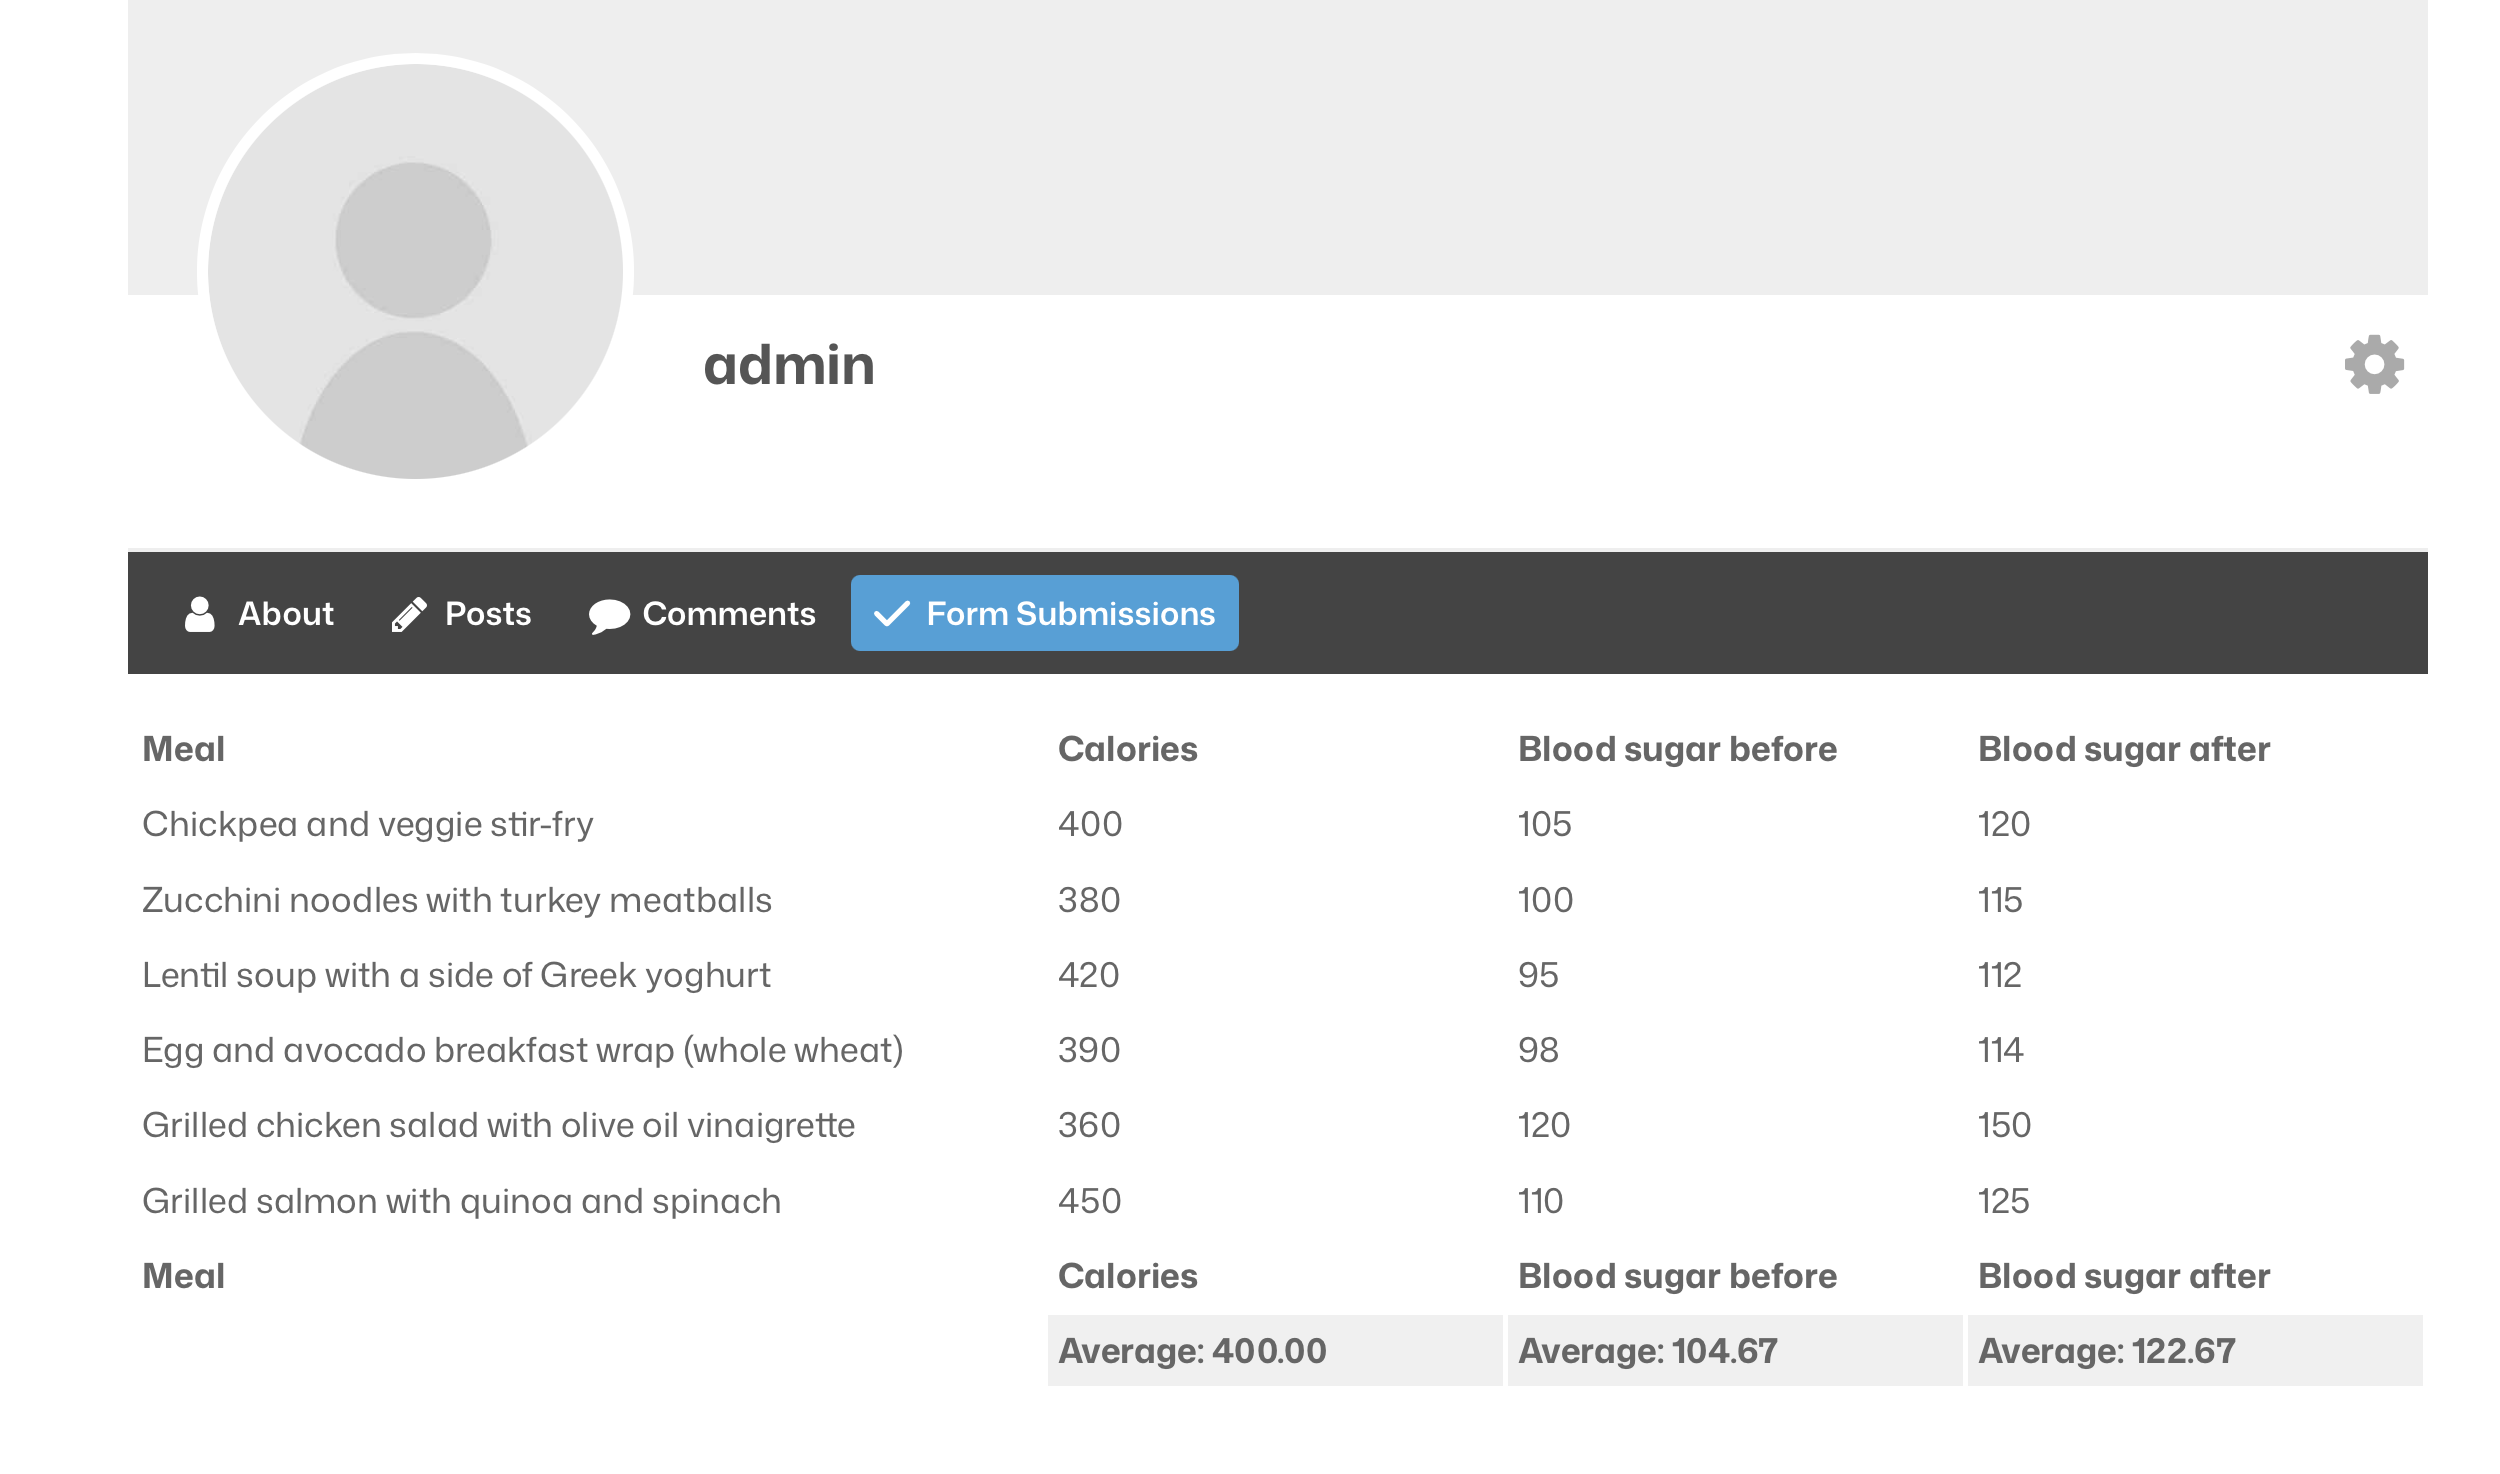Click the Average 400.00 calories cell
This screenshot has width=2500, height=1474.
[1190, 1350]
